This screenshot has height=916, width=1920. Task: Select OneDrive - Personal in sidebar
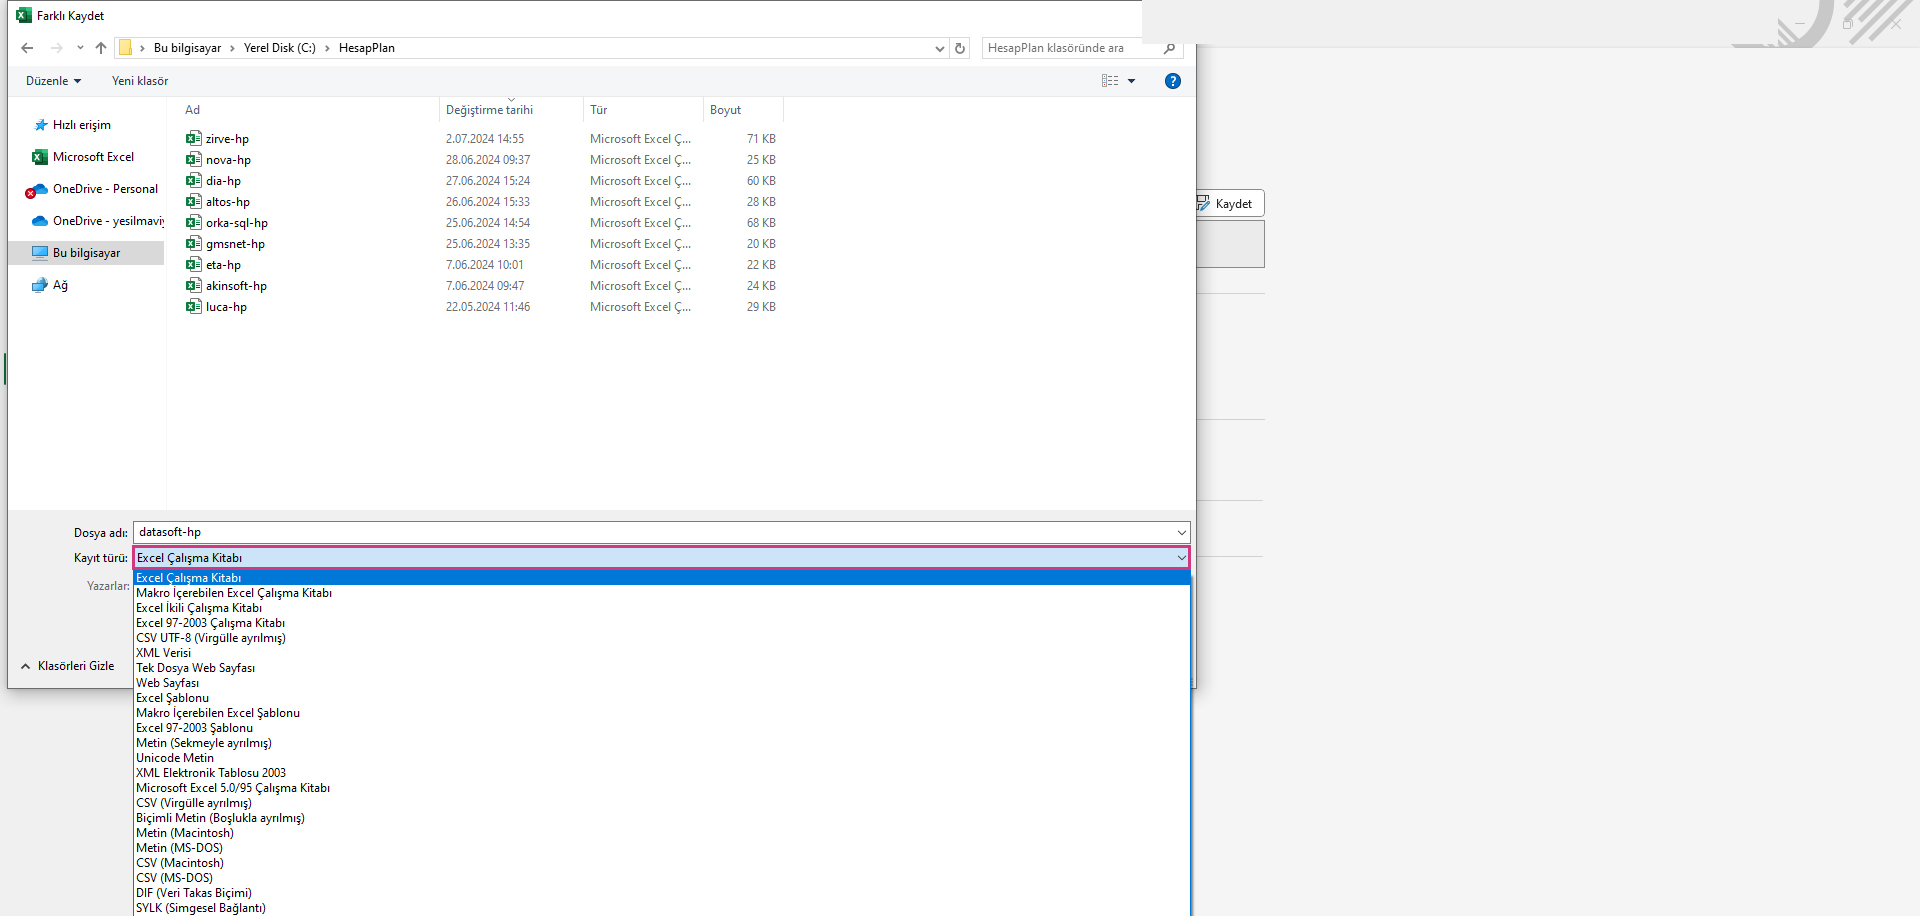coord(105,189)
